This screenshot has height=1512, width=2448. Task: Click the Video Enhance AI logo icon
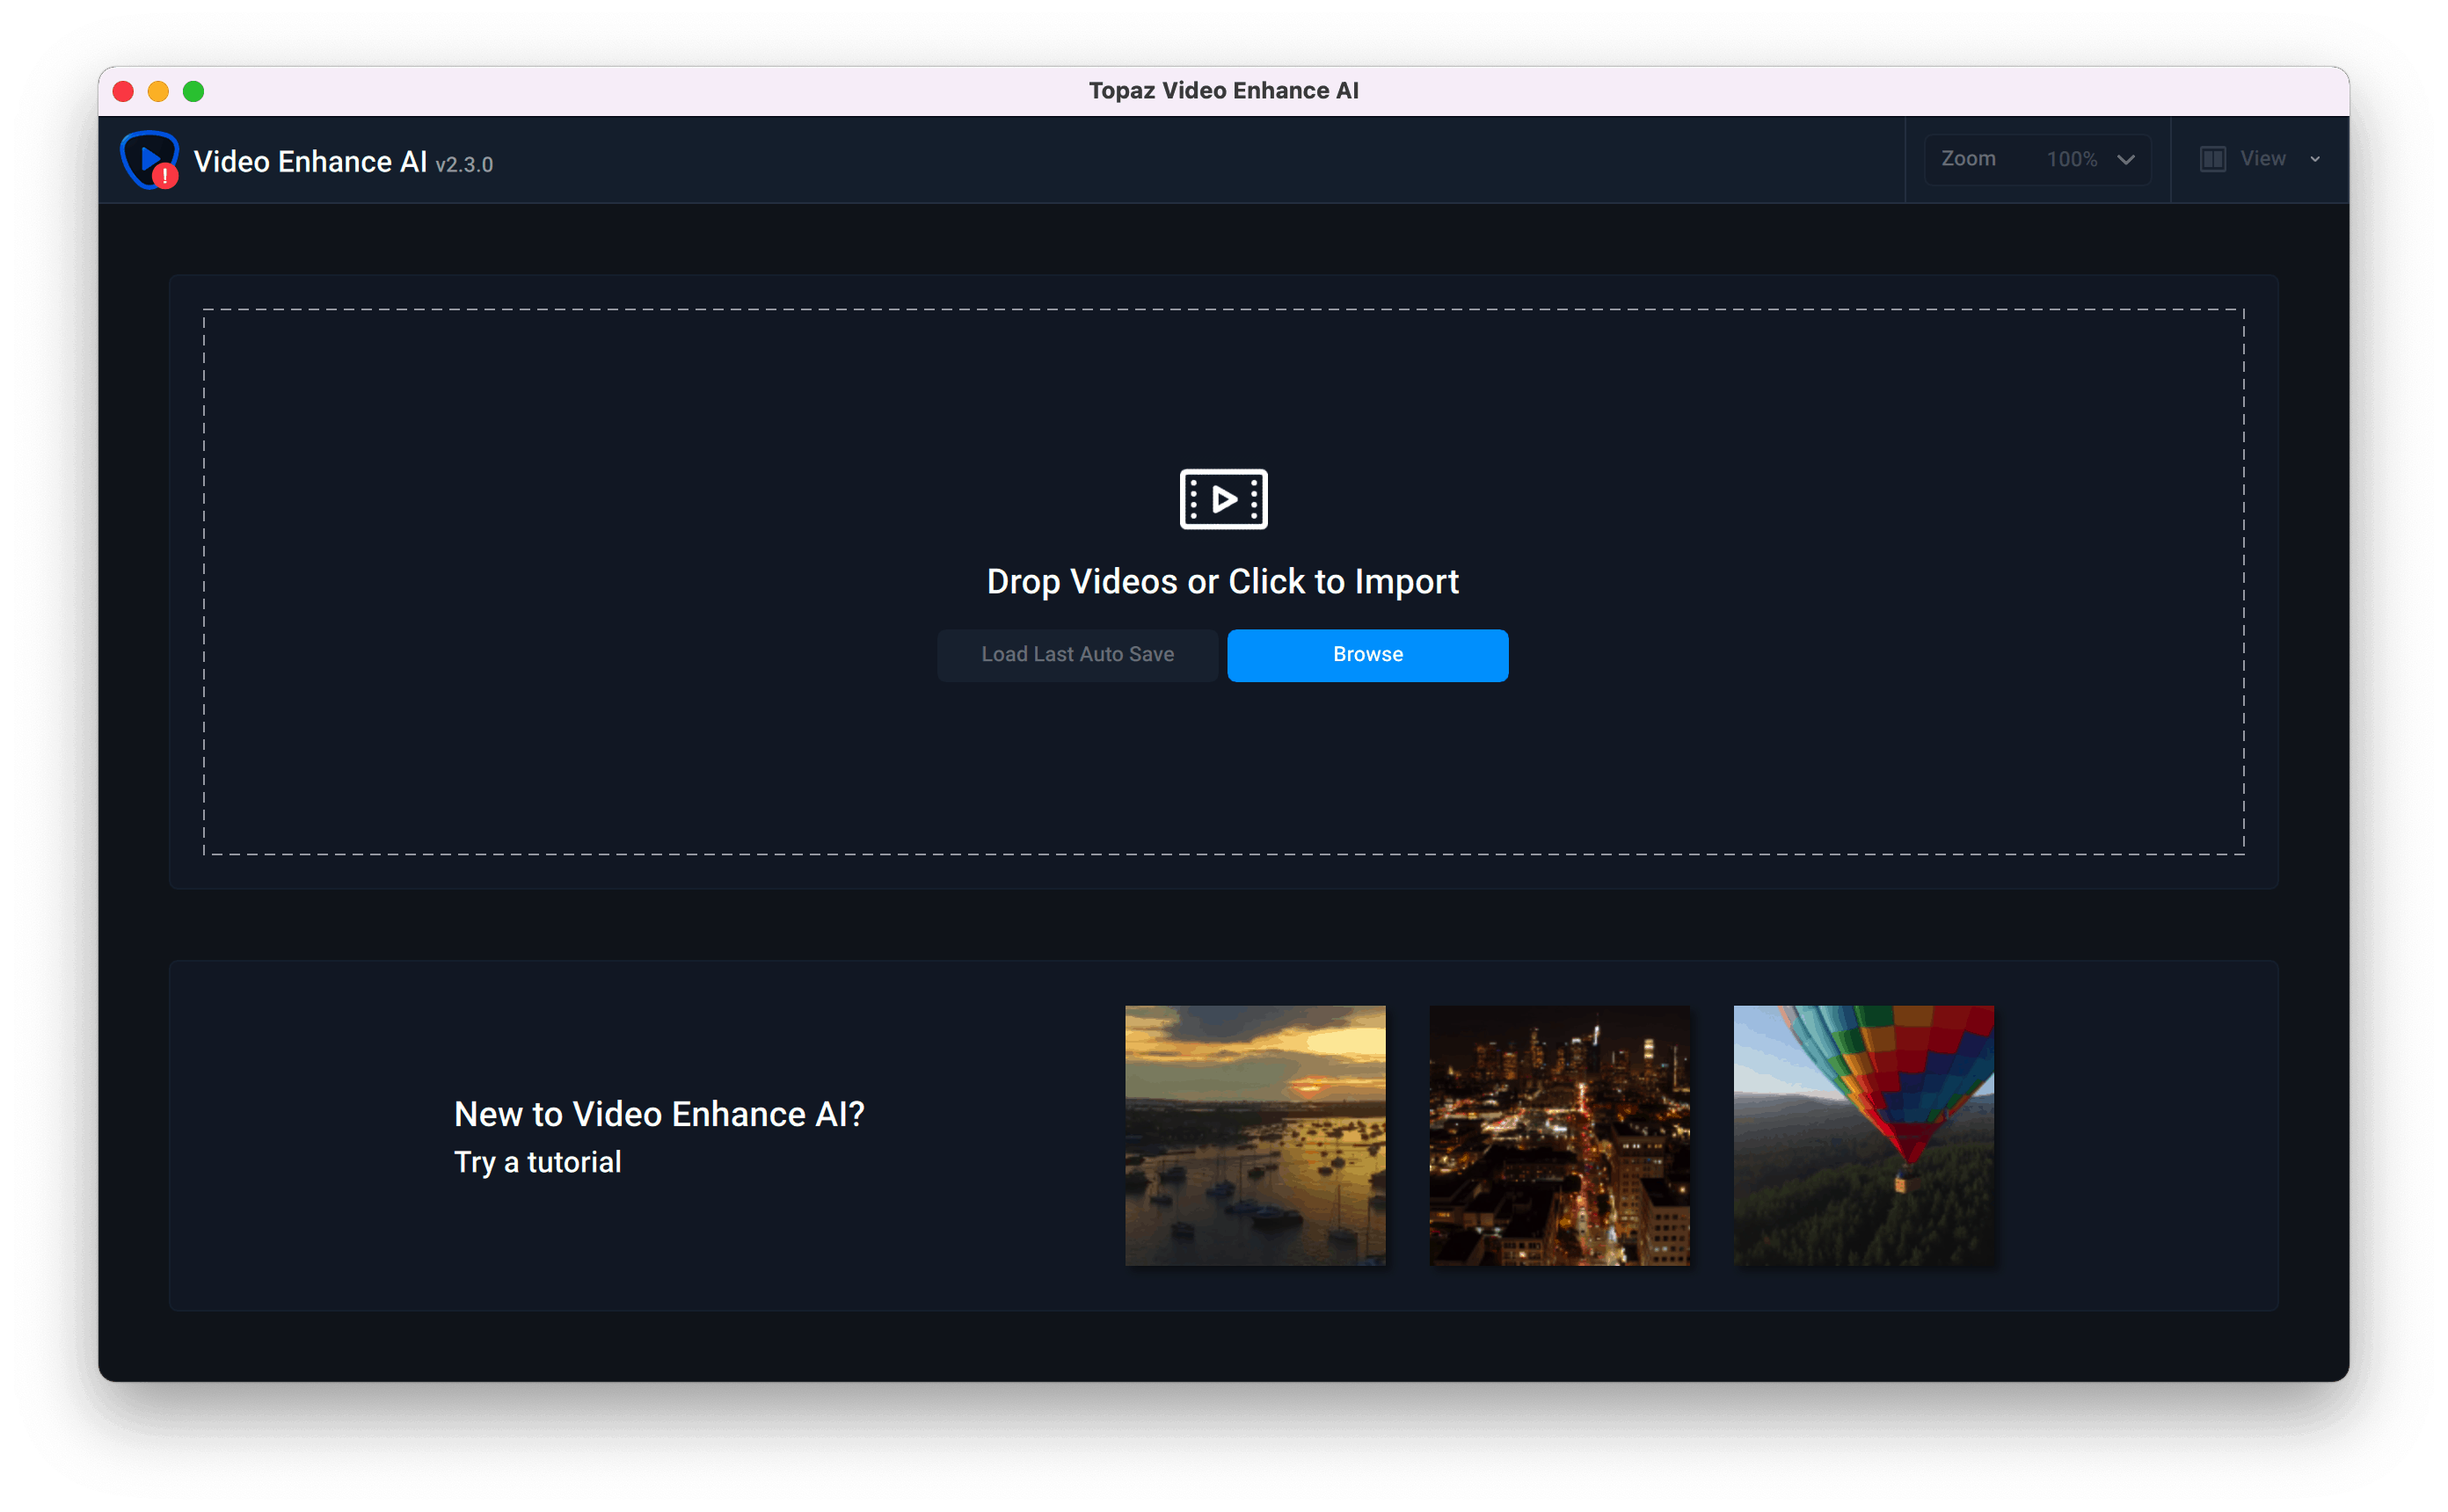[x=147, y=159]
